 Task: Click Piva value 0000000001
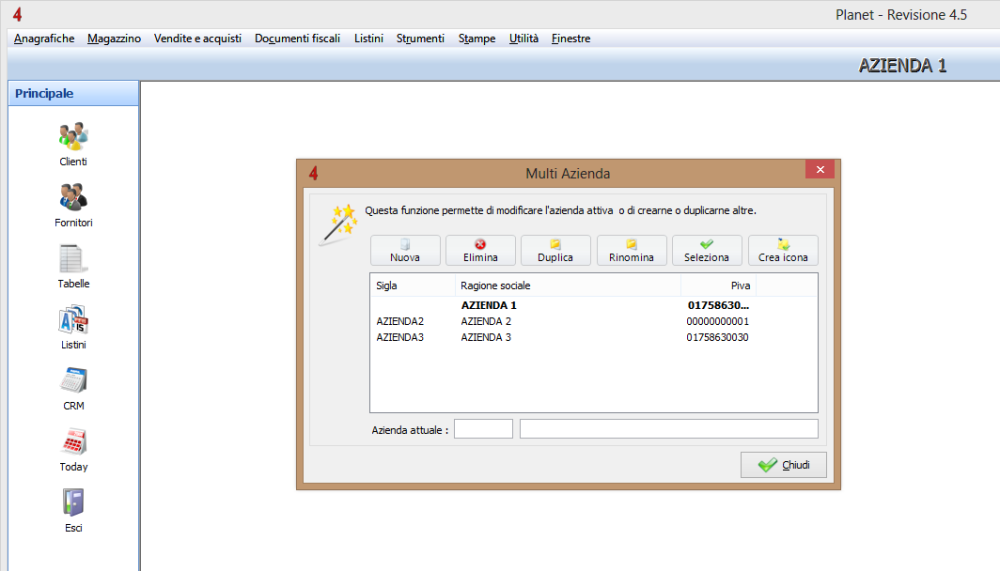717,321
